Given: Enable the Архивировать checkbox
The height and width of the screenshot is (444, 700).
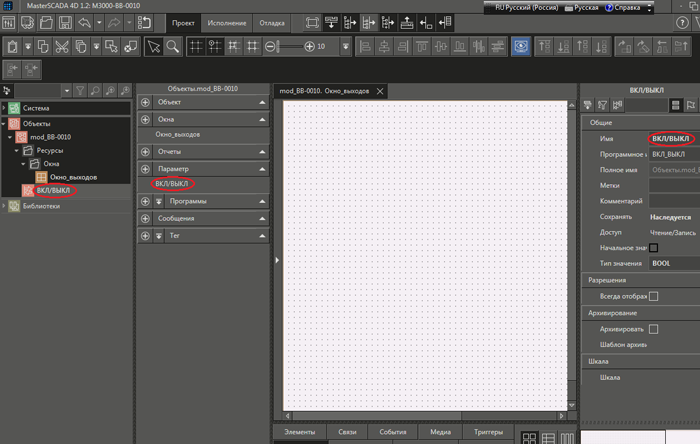Looking at the screenshot, I should (x=654, y=328).
